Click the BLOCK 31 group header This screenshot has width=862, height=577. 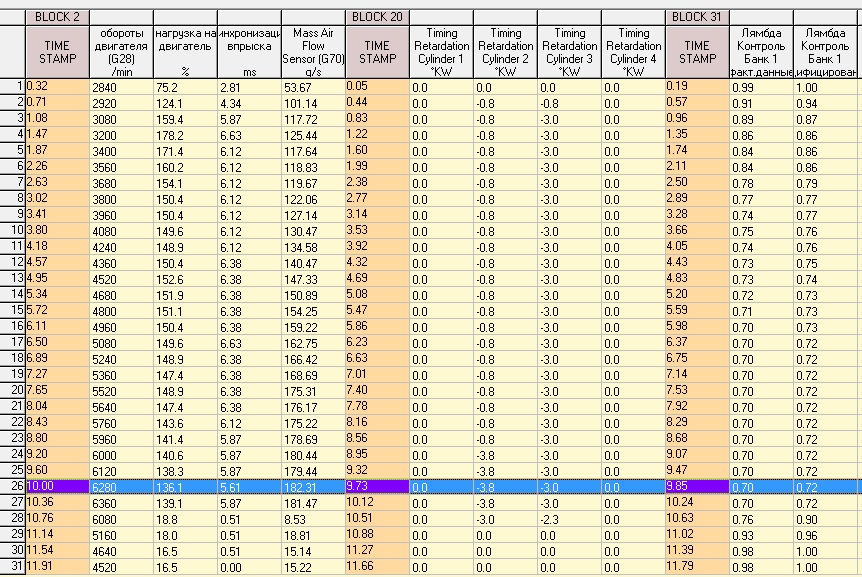pyautogui.click(x=697, y=17)
